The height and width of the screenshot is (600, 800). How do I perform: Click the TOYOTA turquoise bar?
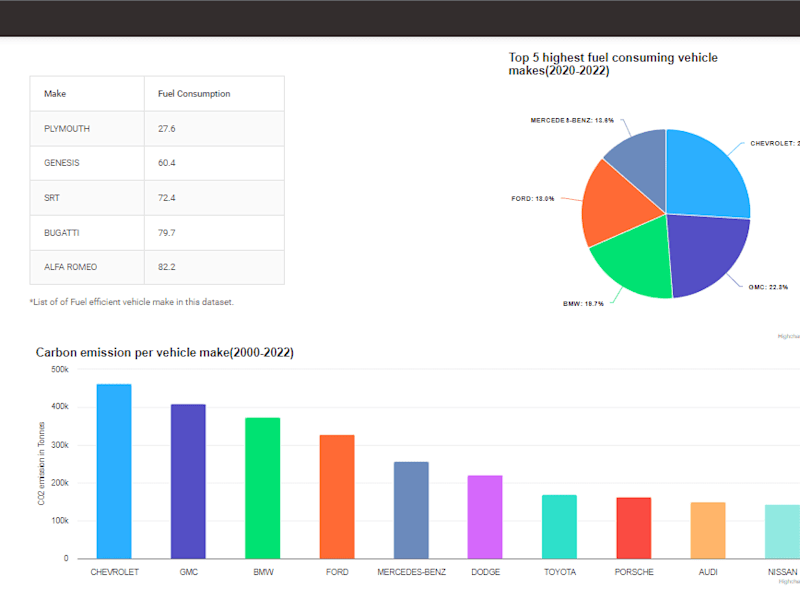tap(560, 527)
